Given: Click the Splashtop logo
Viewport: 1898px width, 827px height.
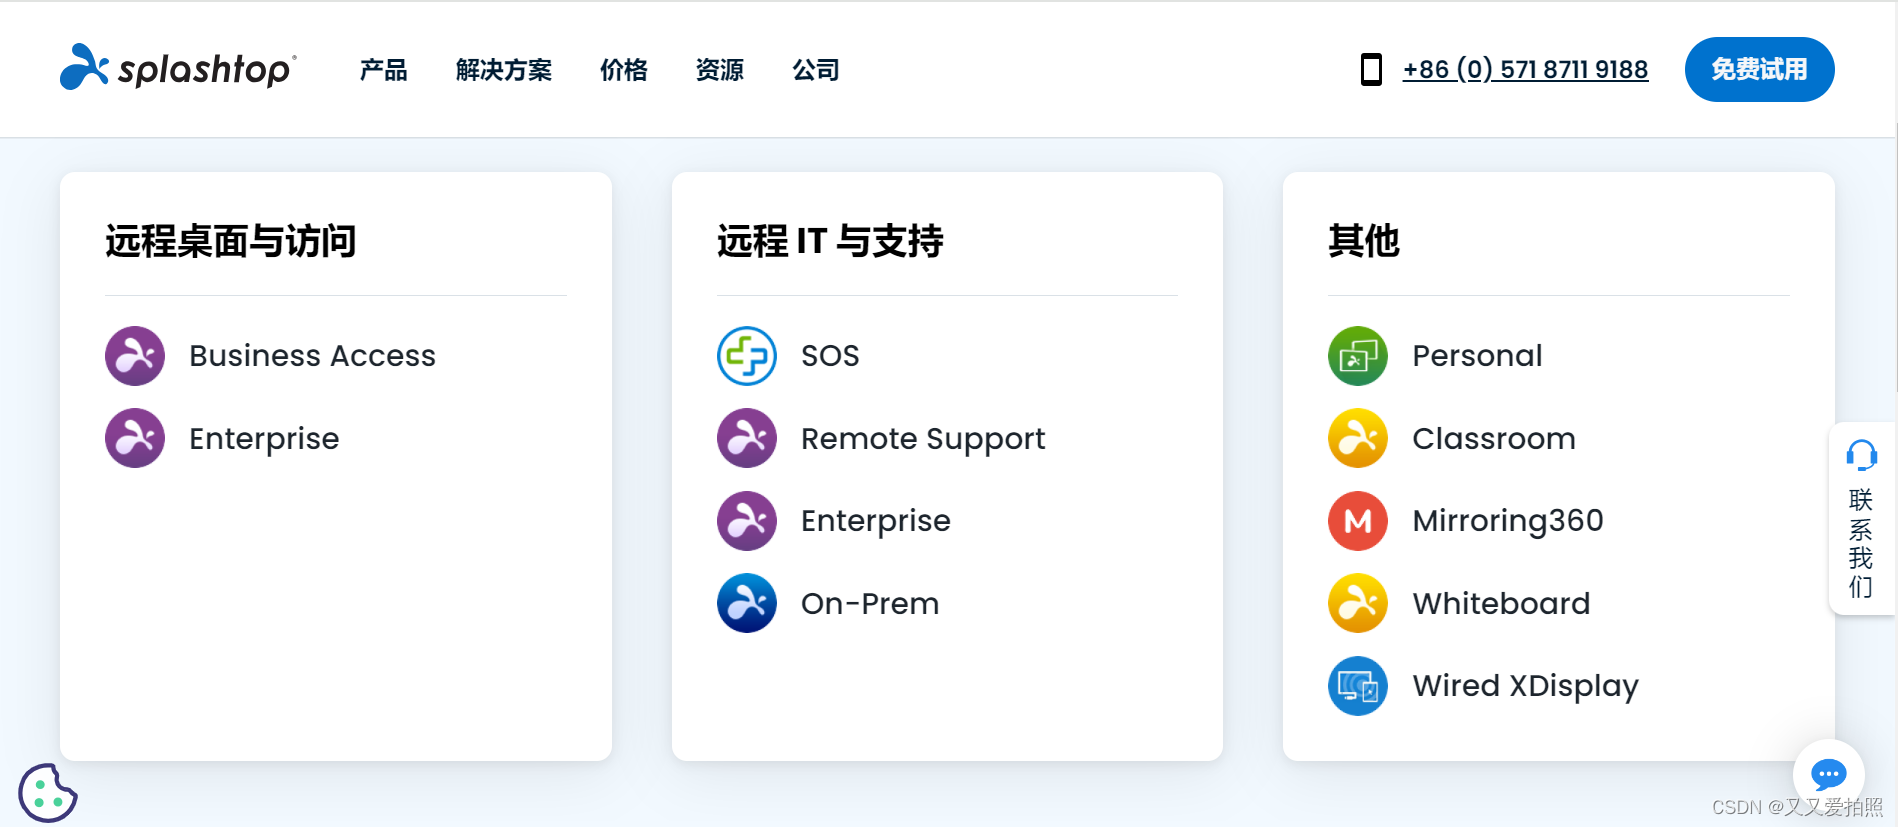Looking at the screenshot, I should (178, 67).
